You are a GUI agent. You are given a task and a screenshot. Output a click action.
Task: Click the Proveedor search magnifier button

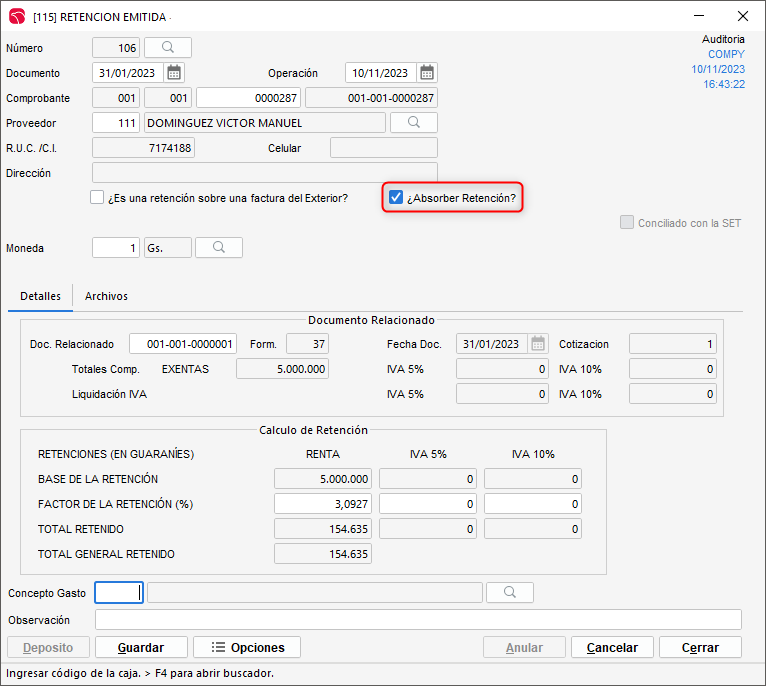pos(413,123)
